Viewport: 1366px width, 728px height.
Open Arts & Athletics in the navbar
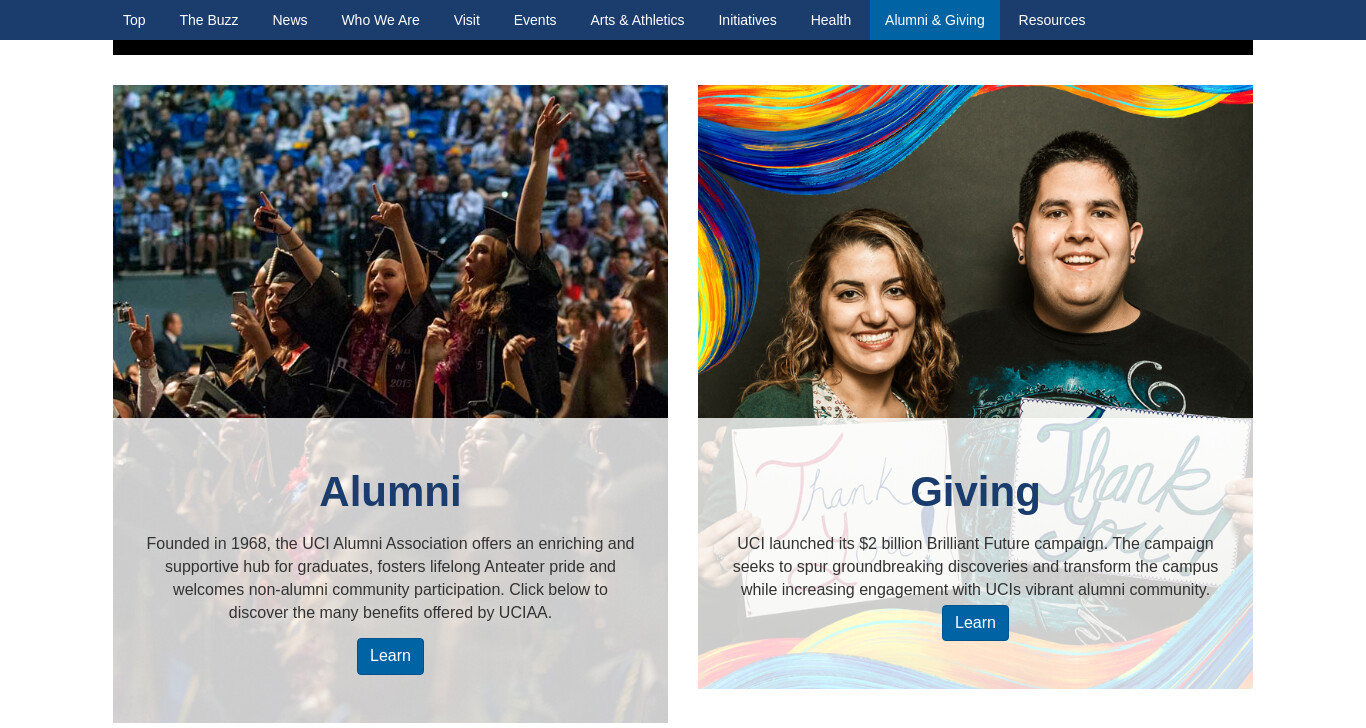click(637, 20)
